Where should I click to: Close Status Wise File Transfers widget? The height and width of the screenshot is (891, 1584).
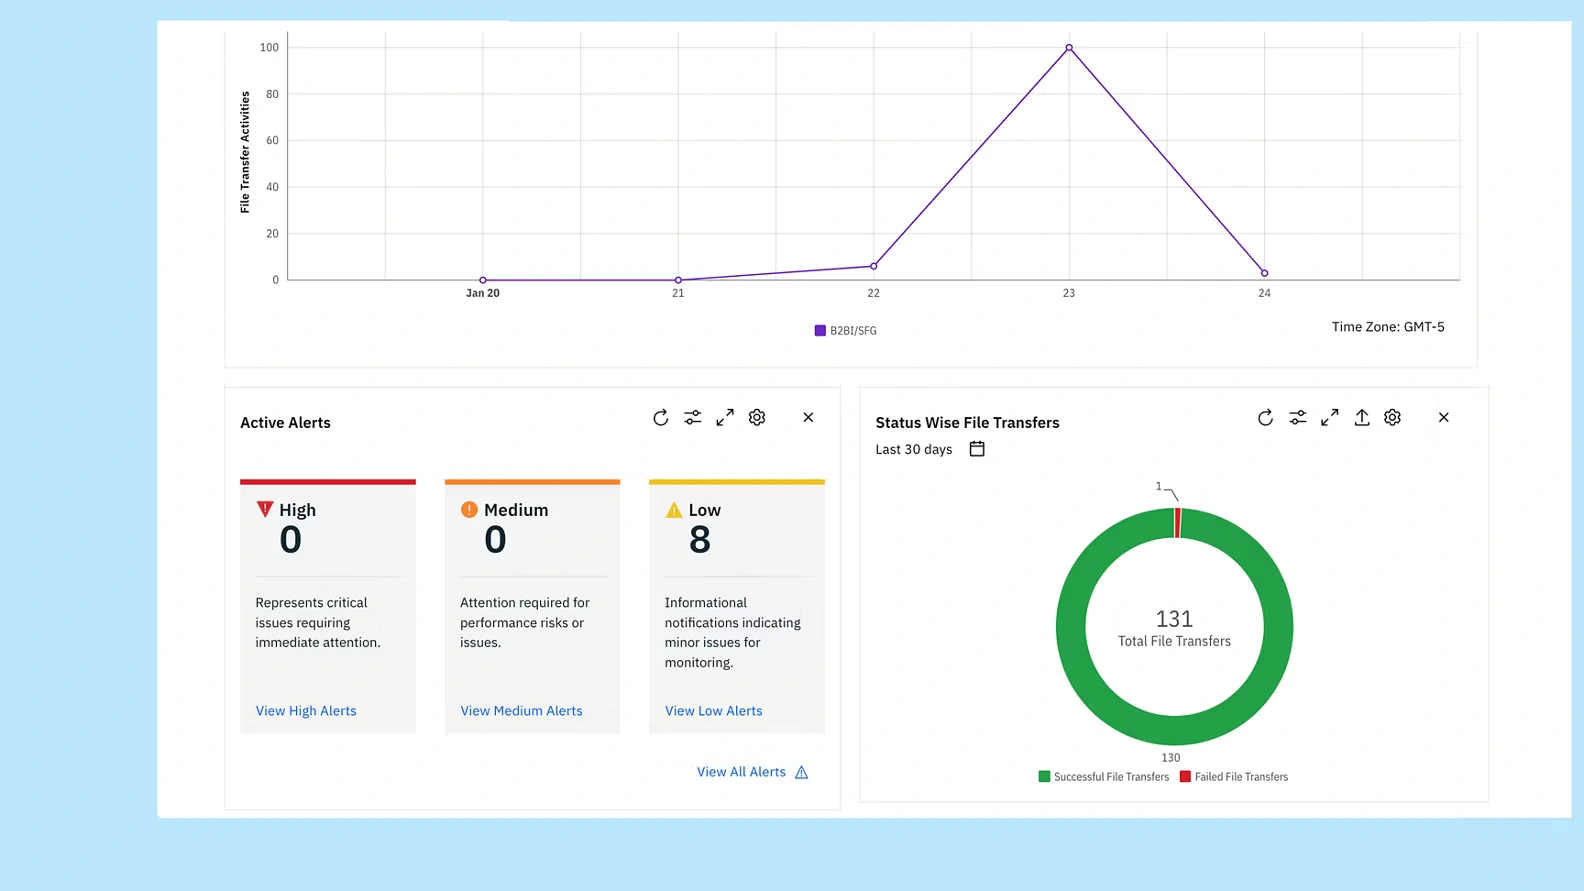click(1443, 418)
